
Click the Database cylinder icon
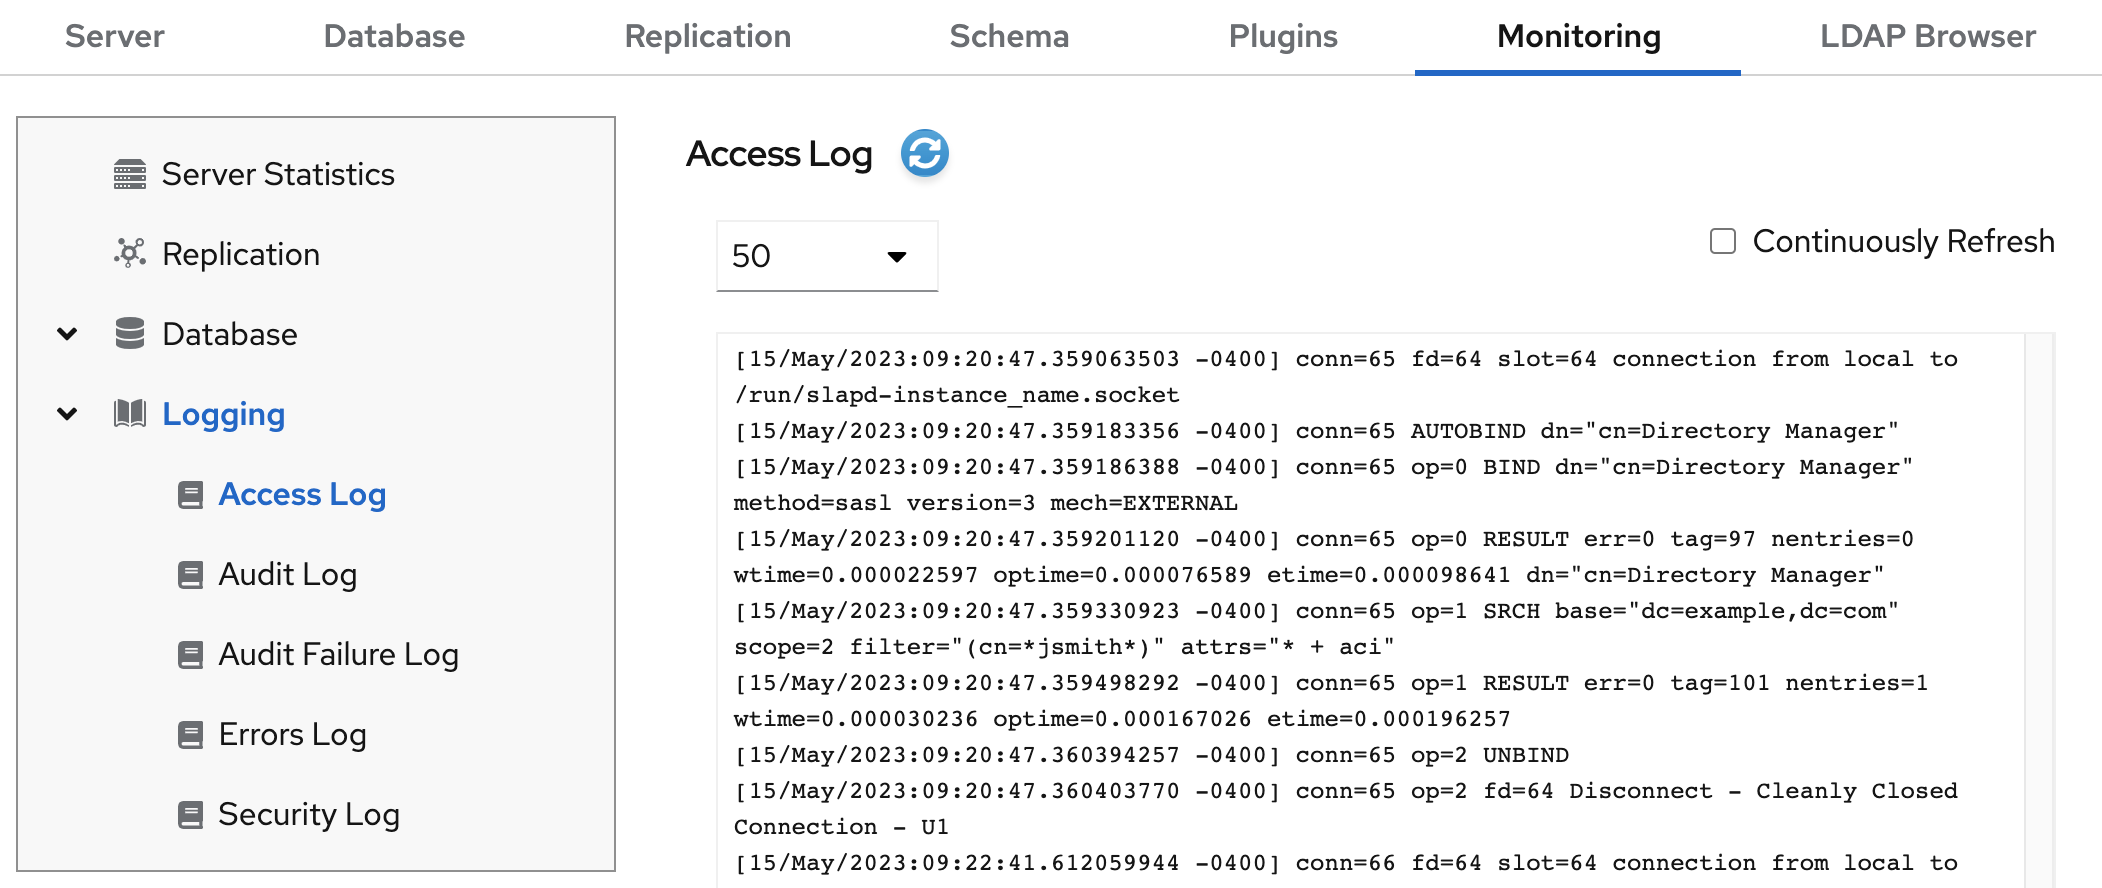tap(130, 333)
